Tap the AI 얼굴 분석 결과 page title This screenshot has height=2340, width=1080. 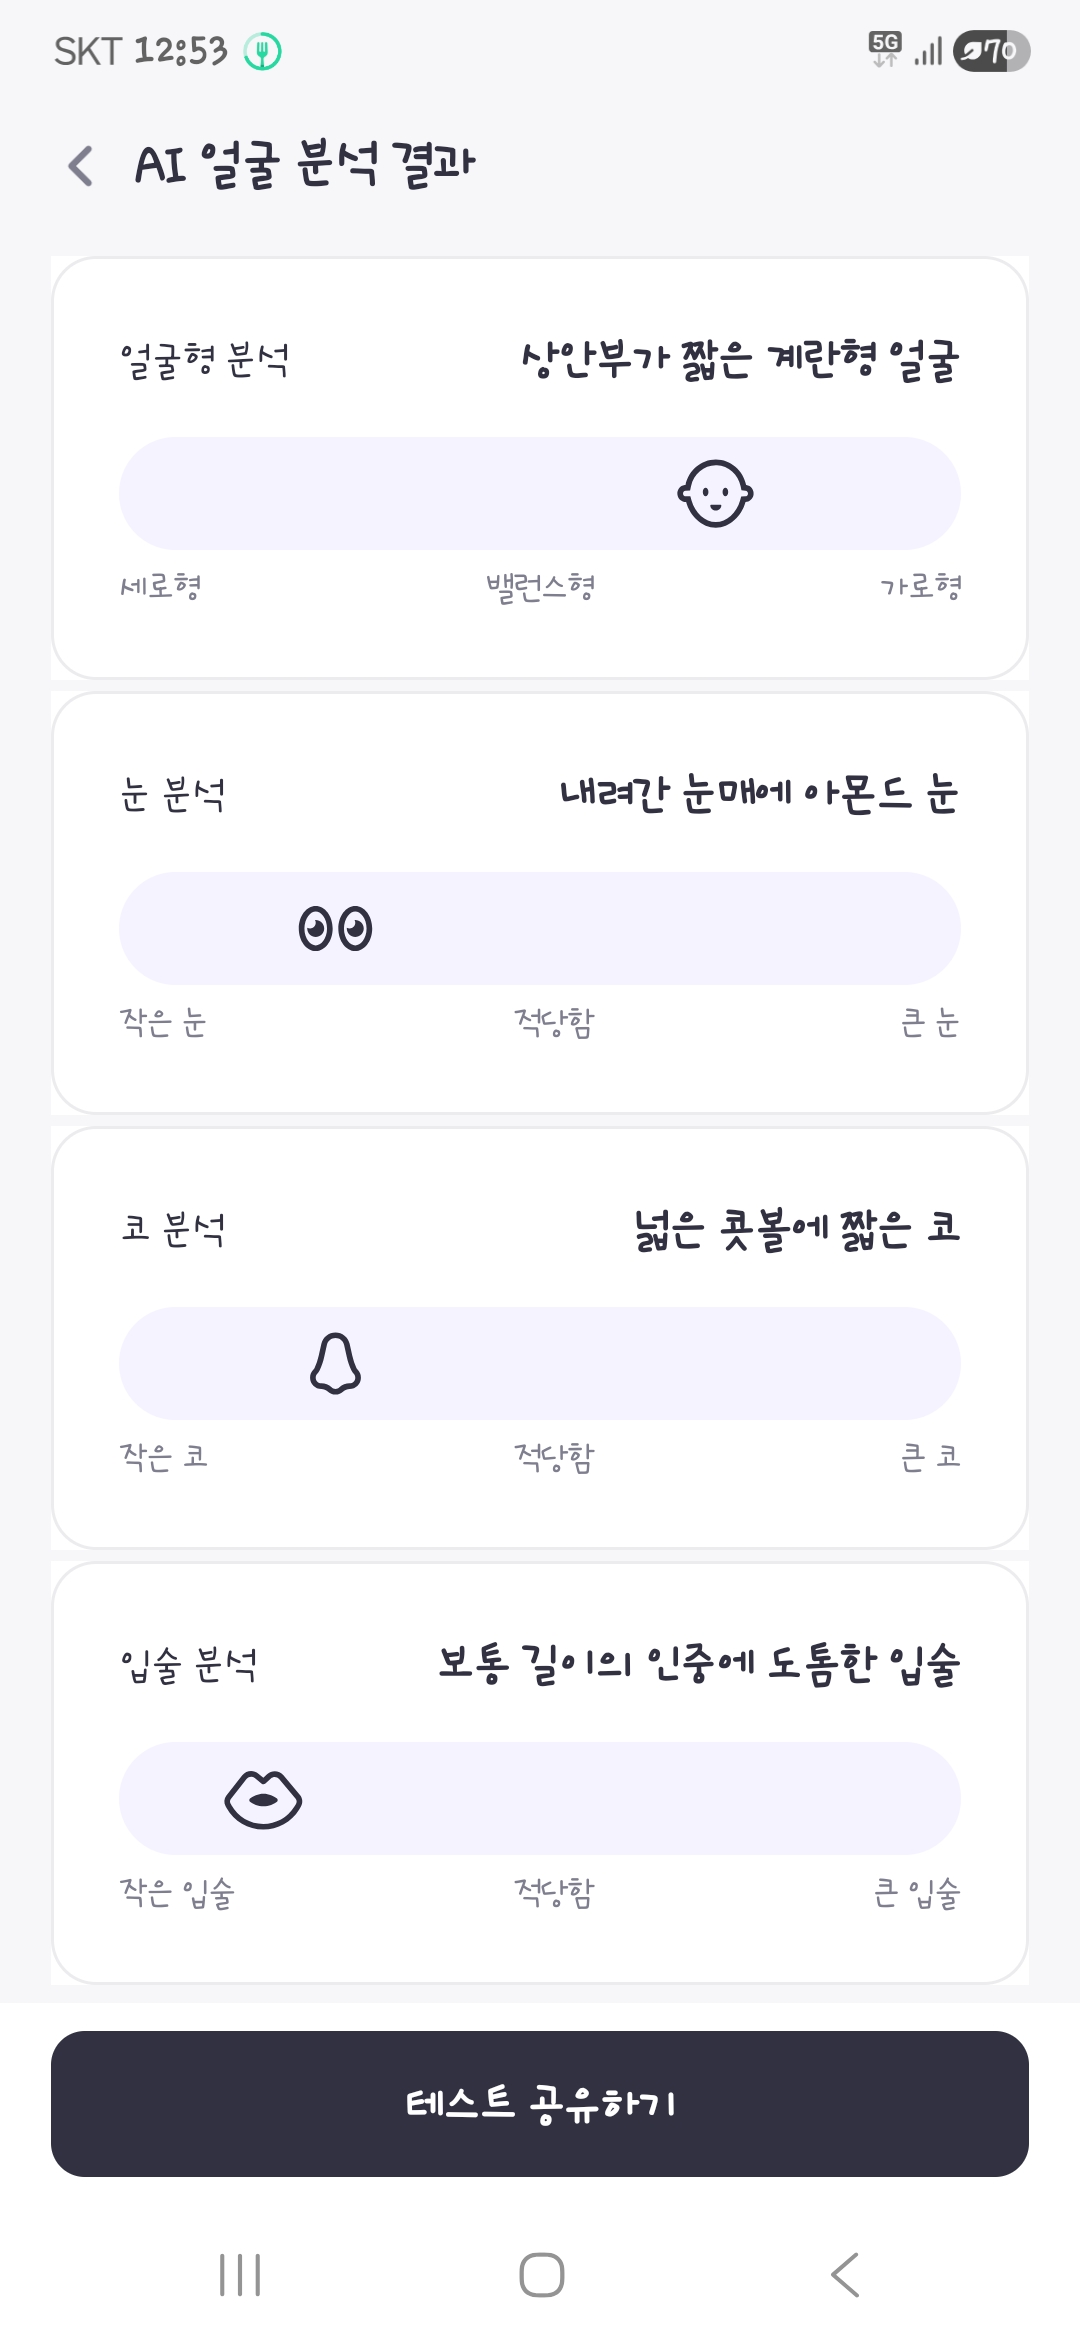305,165
